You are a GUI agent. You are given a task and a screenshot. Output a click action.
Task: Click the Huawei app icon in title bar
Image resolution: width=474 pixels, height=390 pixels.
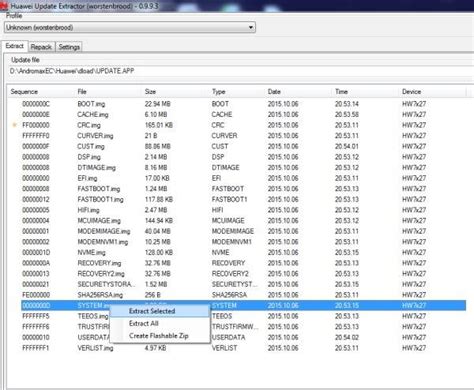(3, 5)
